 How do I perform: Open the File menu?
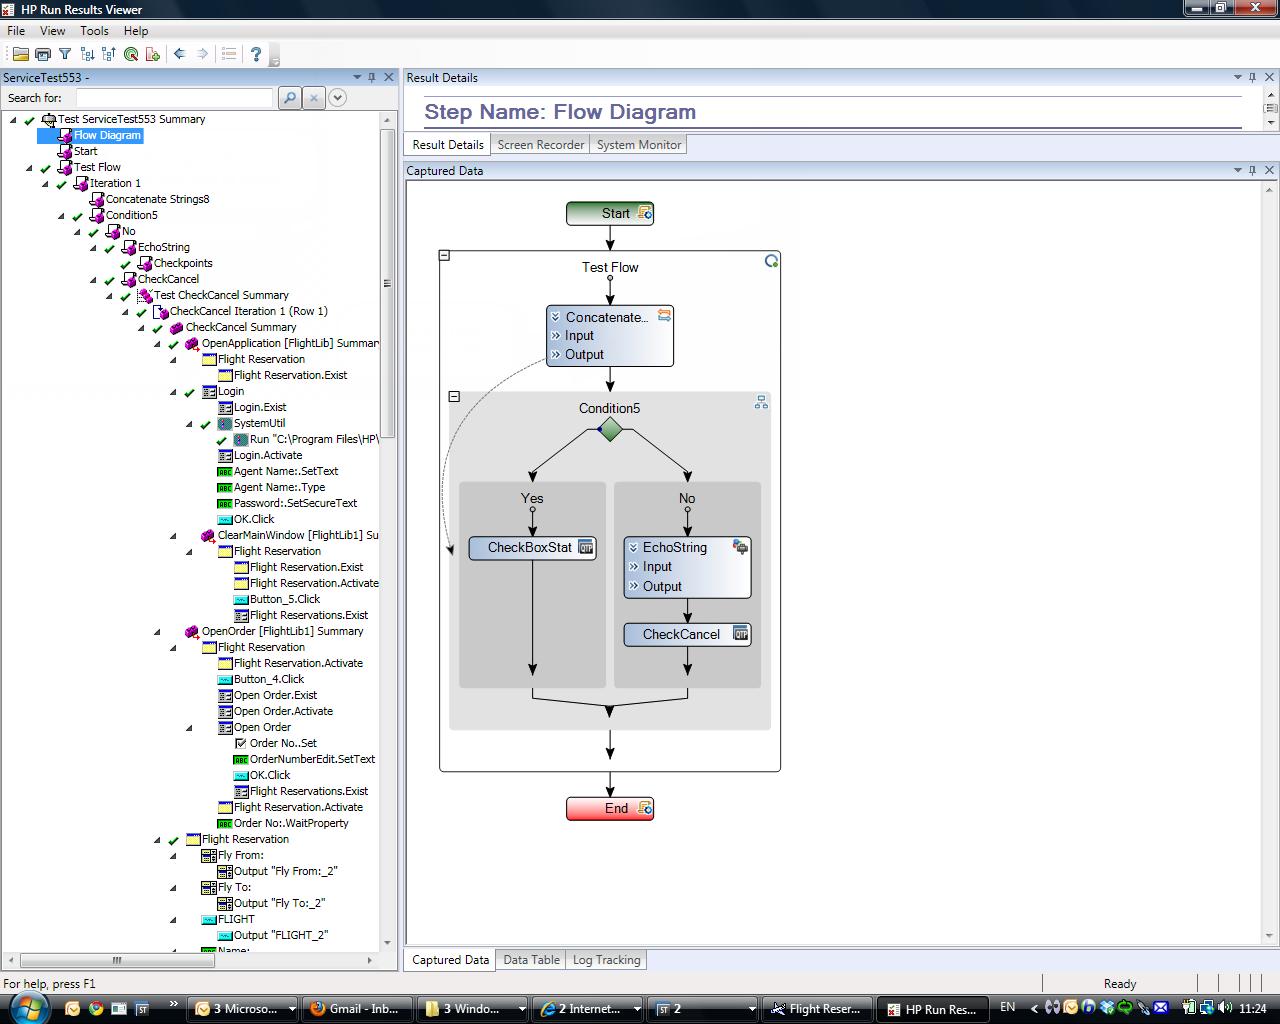coord(16,31)
